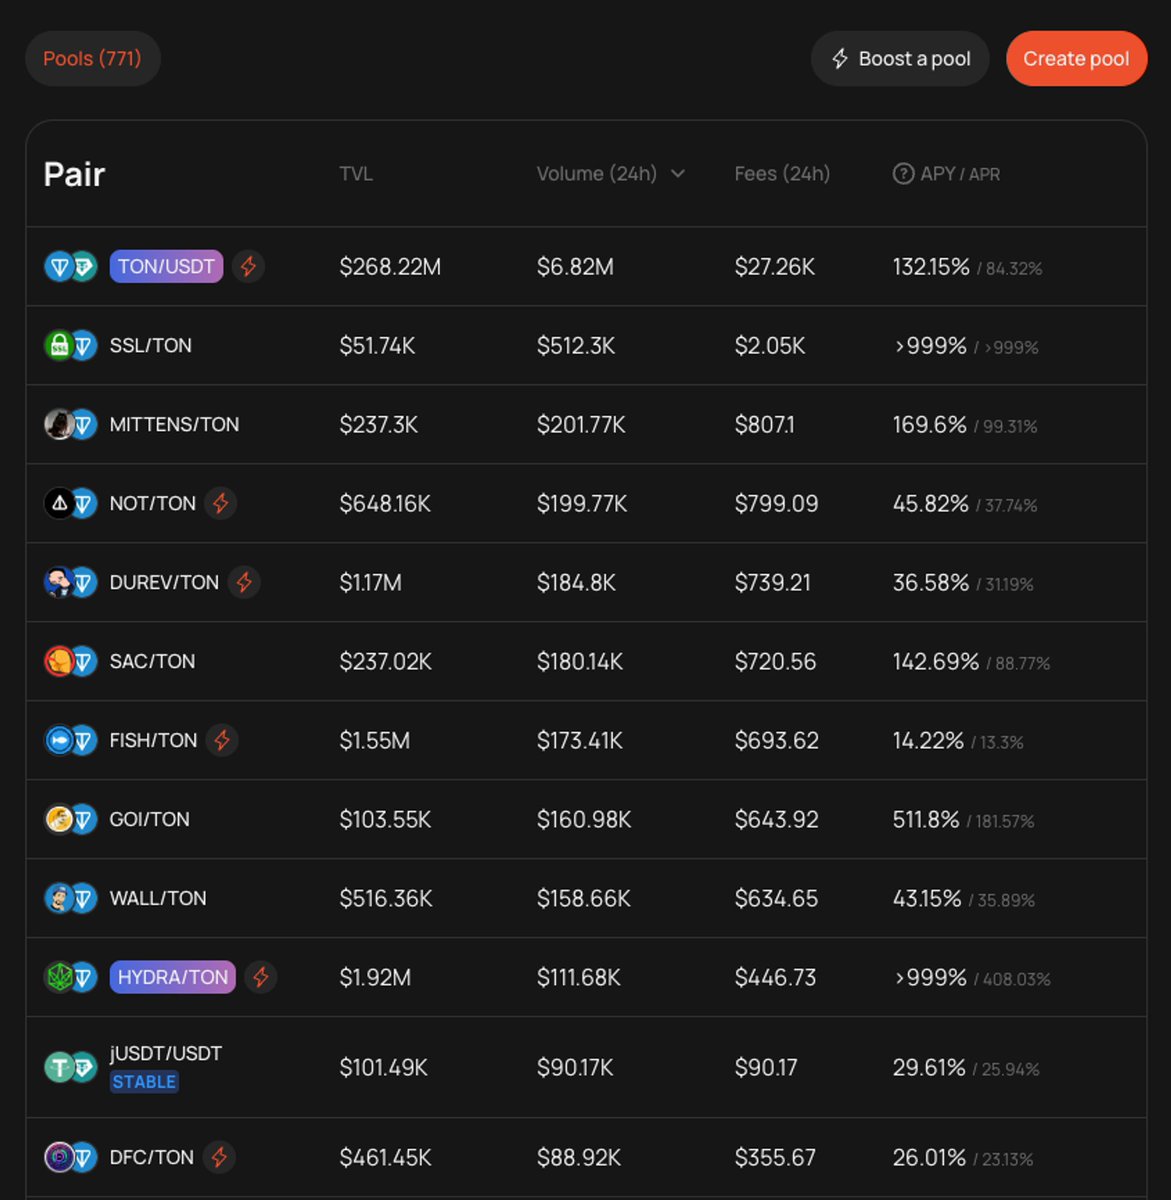Click the MITTENS/TON token pair icons
The width and height of the screenshot is (1171, 1200).
pyautogui.click(x=71, y=425)
